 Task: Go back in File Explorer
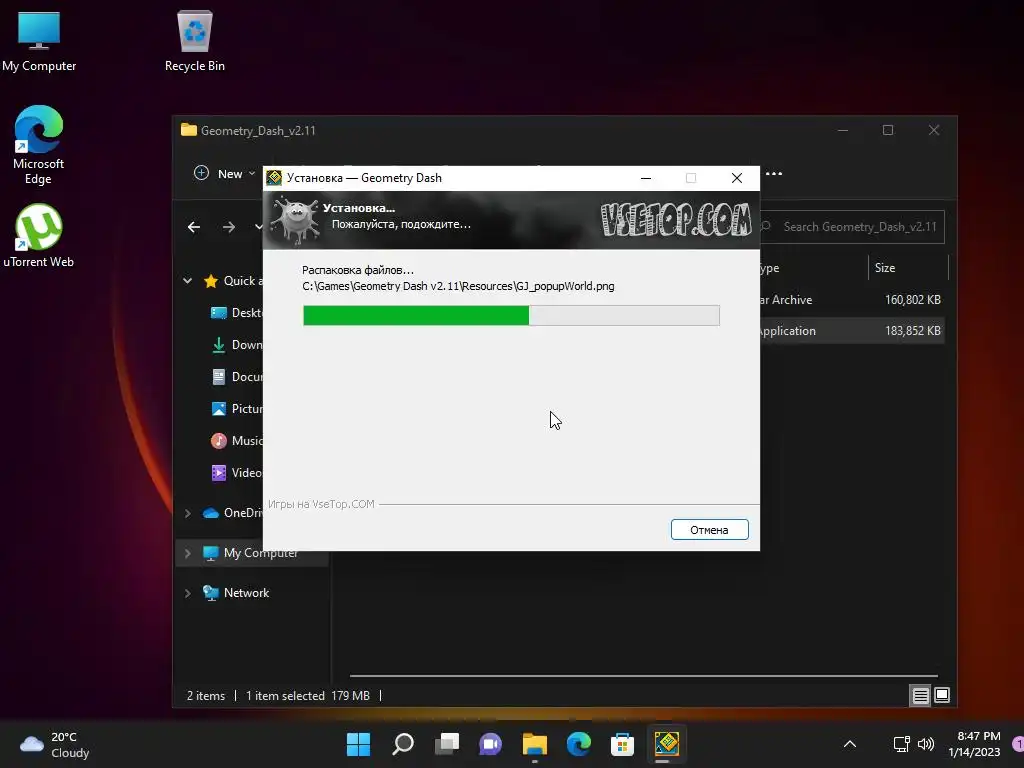194,227
